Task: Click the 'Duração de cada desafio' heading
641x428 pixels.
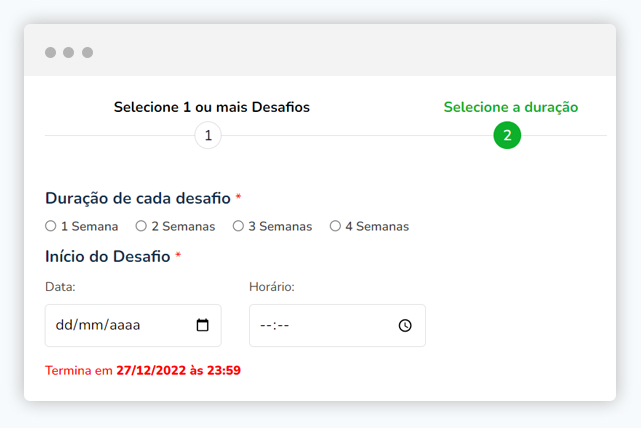Action: (x=138, y=198)
